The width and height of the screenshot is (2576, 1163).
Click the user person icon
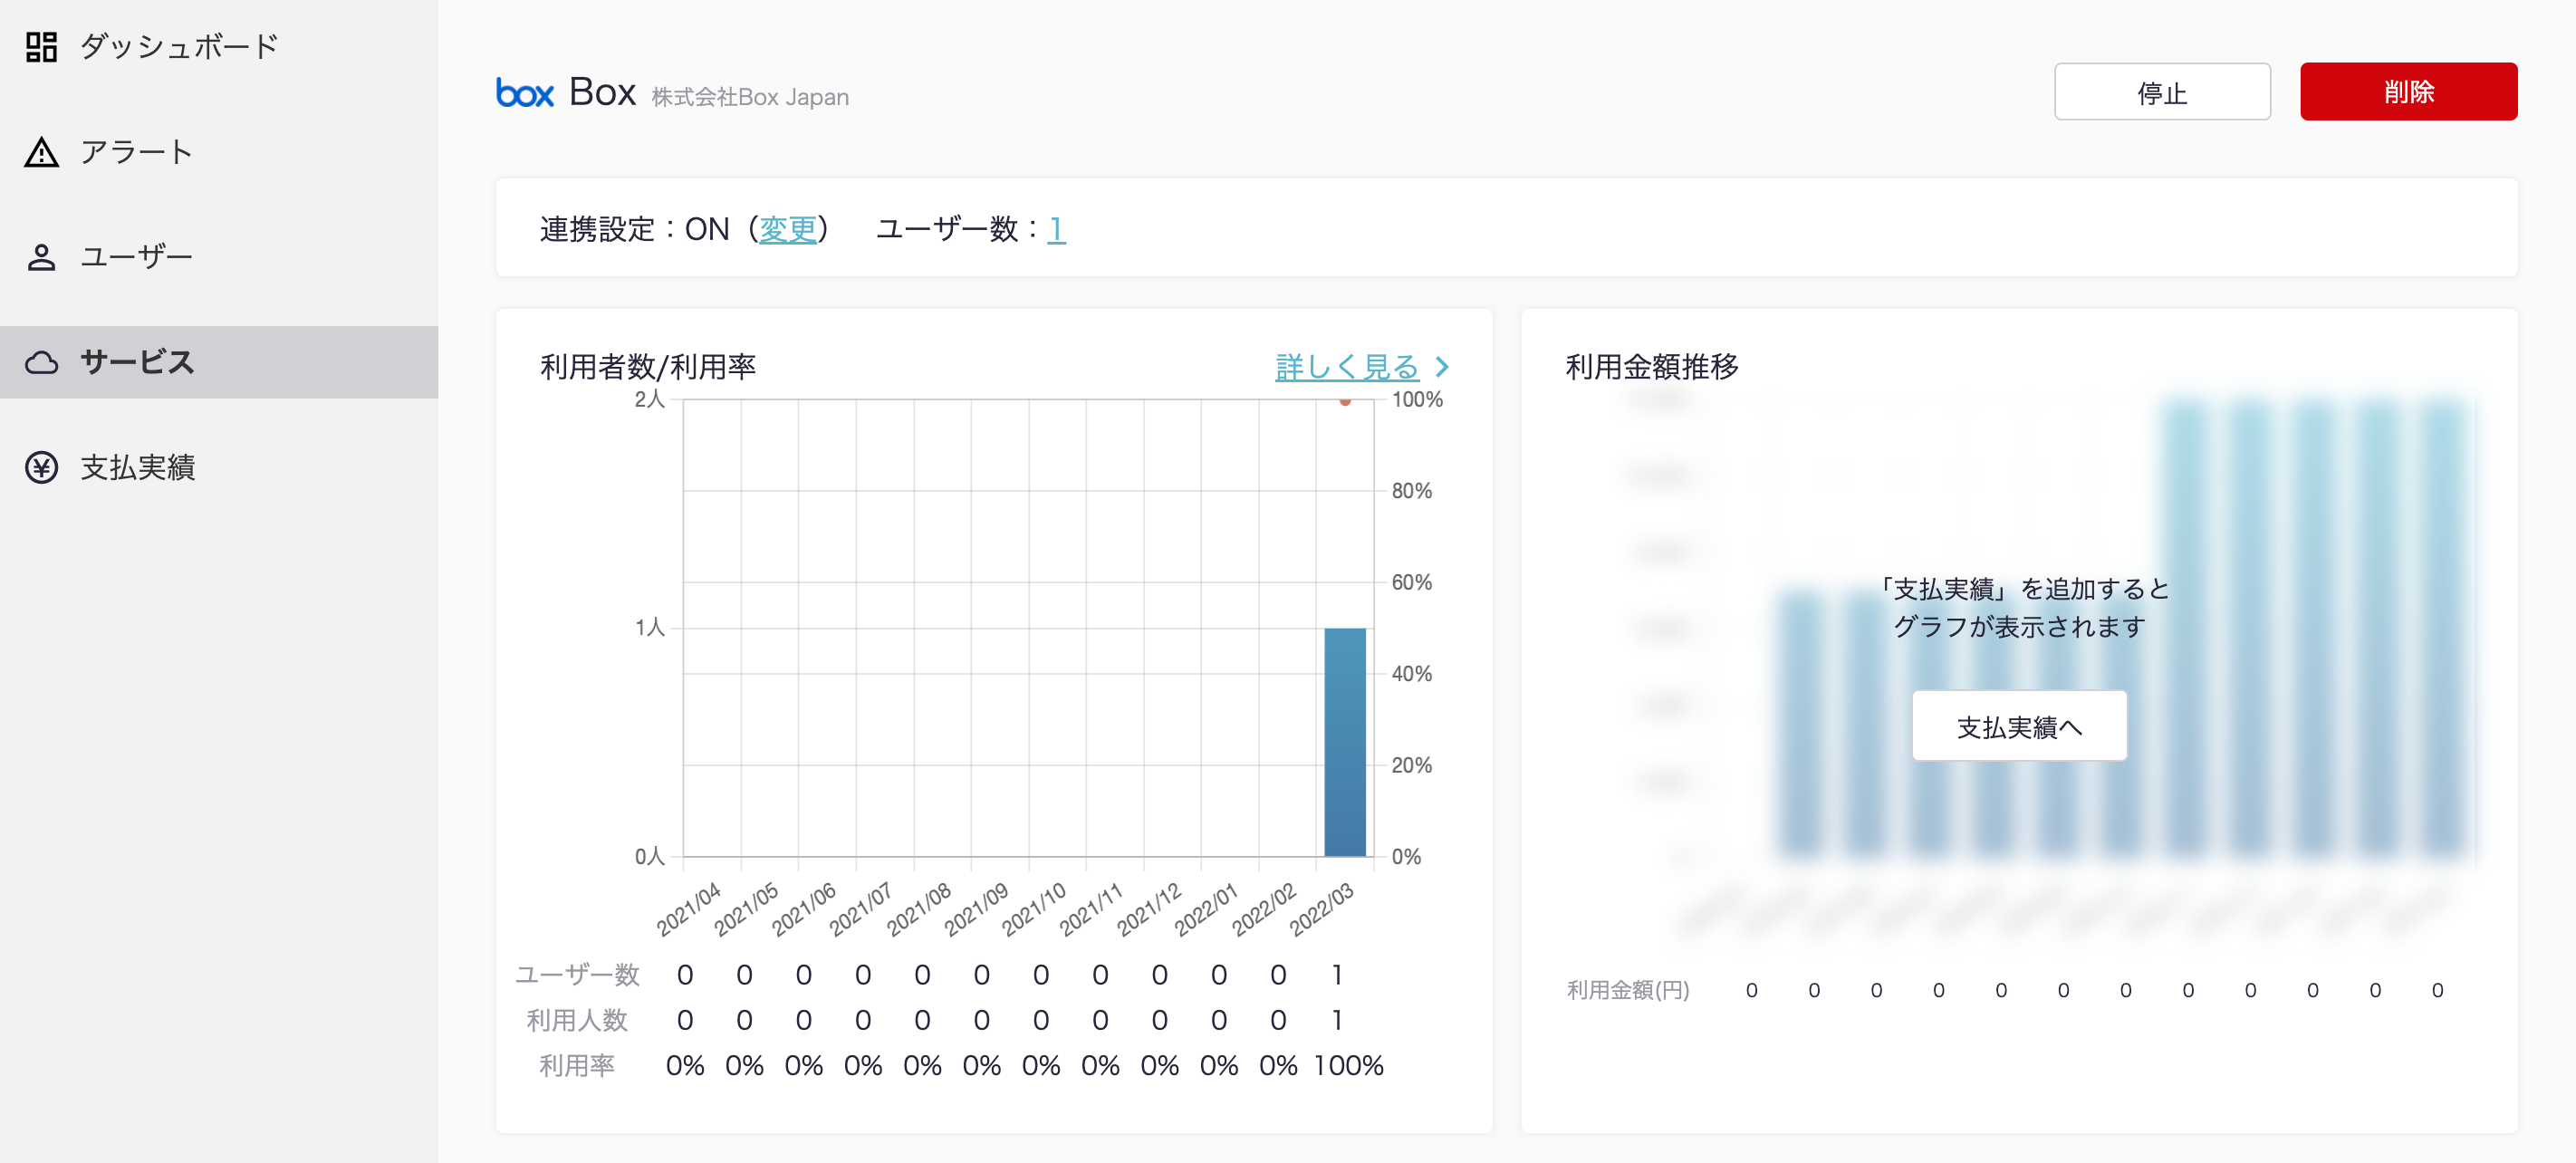click(x=41, y=257)
